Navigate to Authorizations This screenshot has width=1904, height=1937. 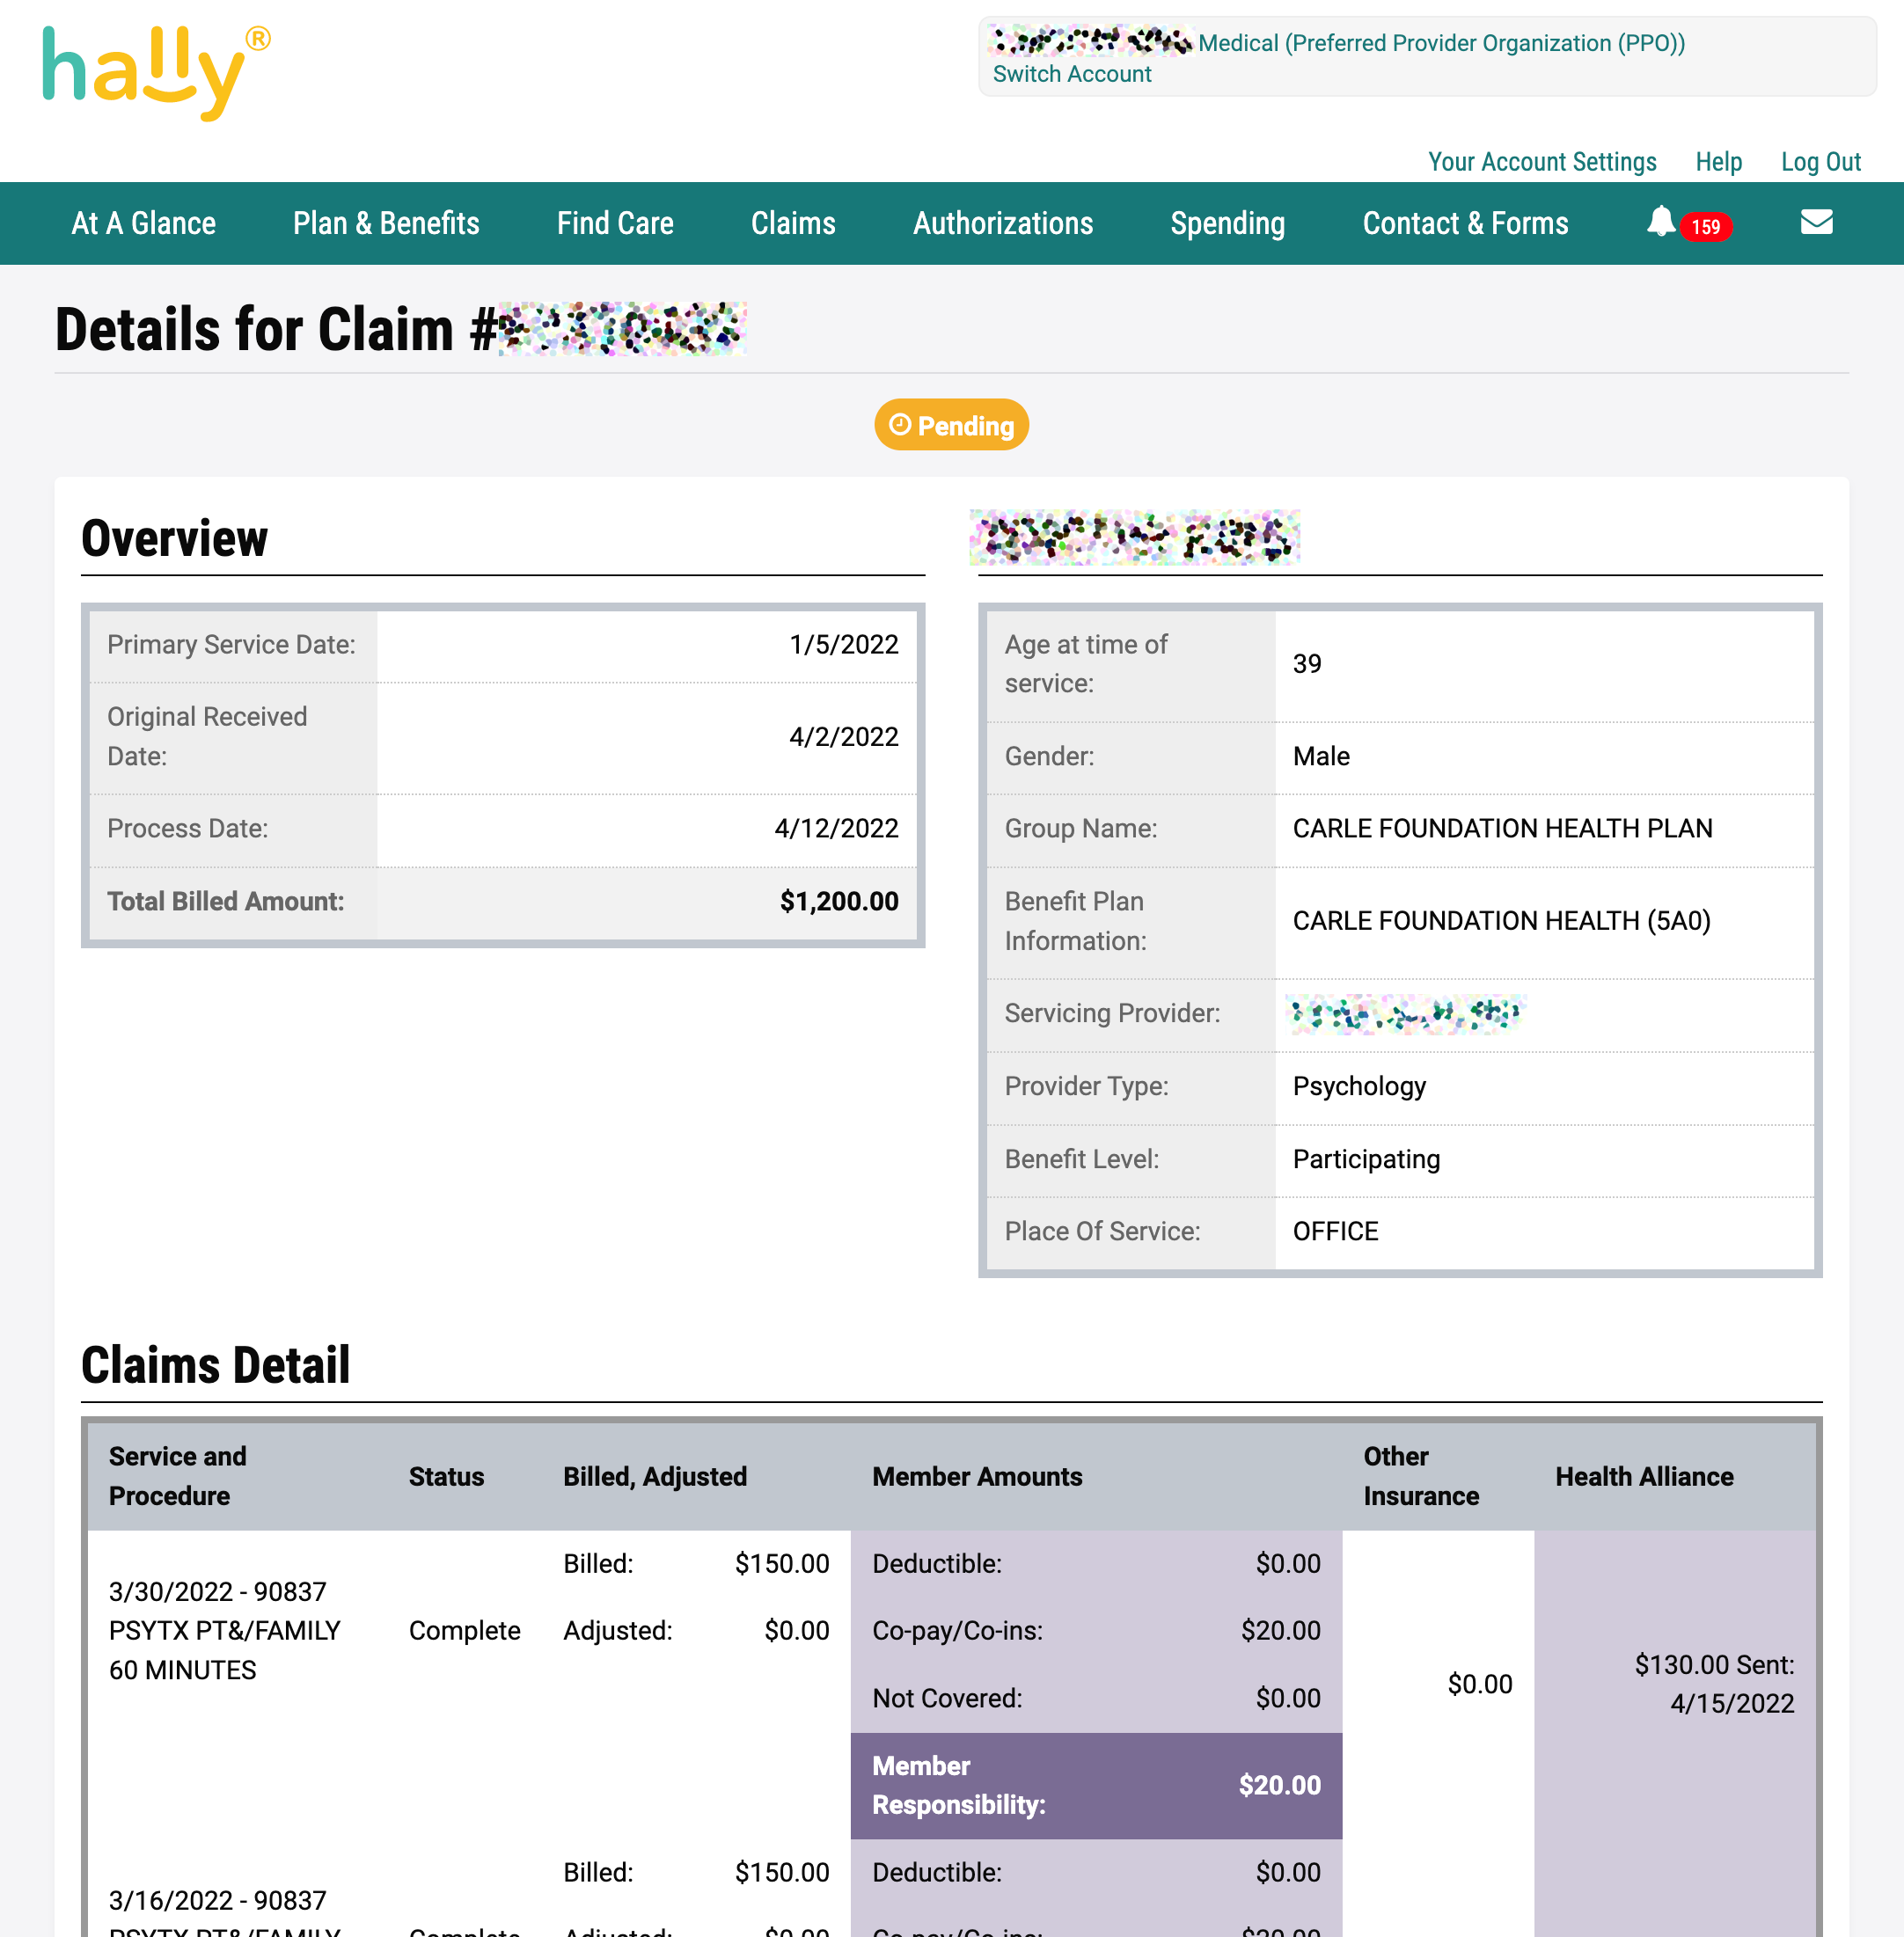pos(1003,223)
